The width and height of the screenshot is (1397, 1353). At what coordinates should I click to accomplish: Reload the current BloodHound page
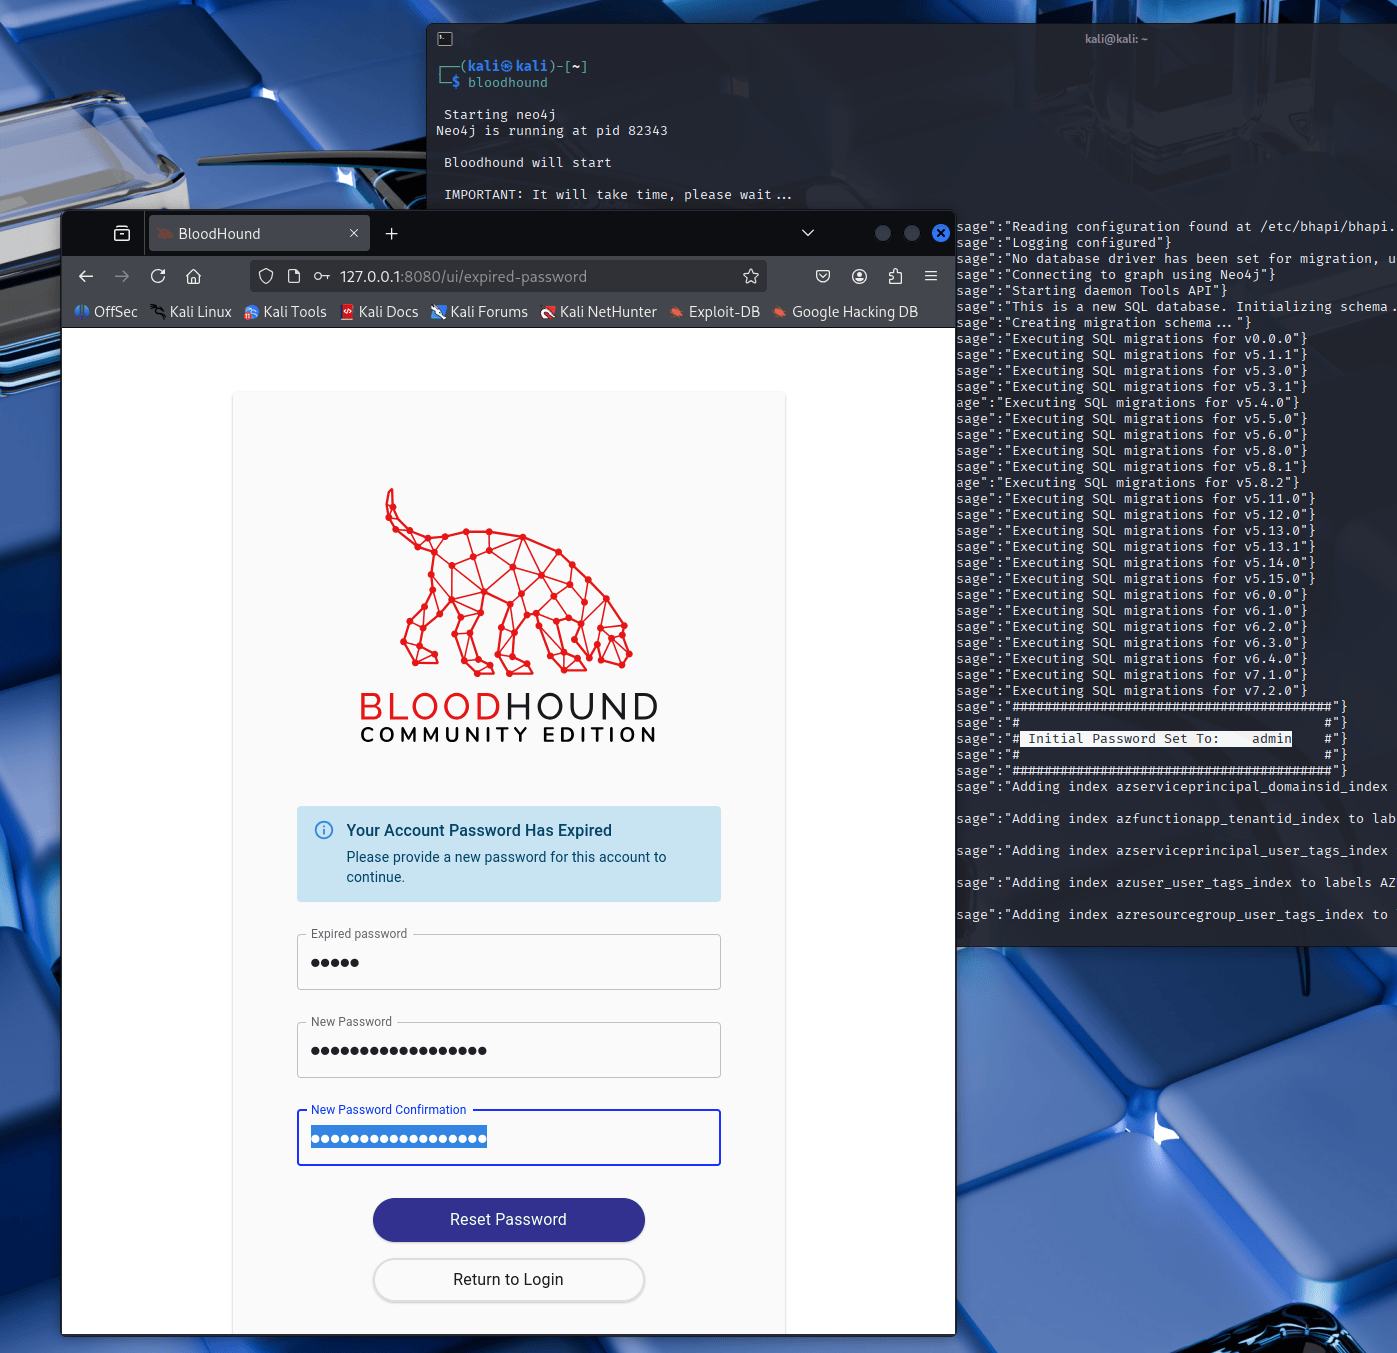(x=158, y=277)
